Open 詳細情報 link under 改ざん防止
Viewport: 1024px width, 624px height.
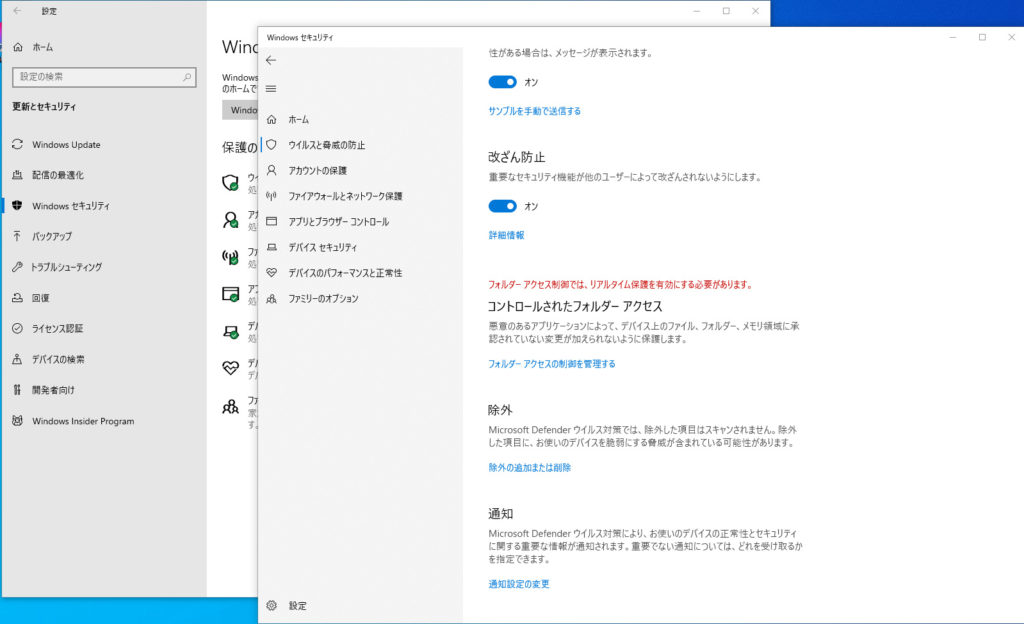[x=506, y=235]
